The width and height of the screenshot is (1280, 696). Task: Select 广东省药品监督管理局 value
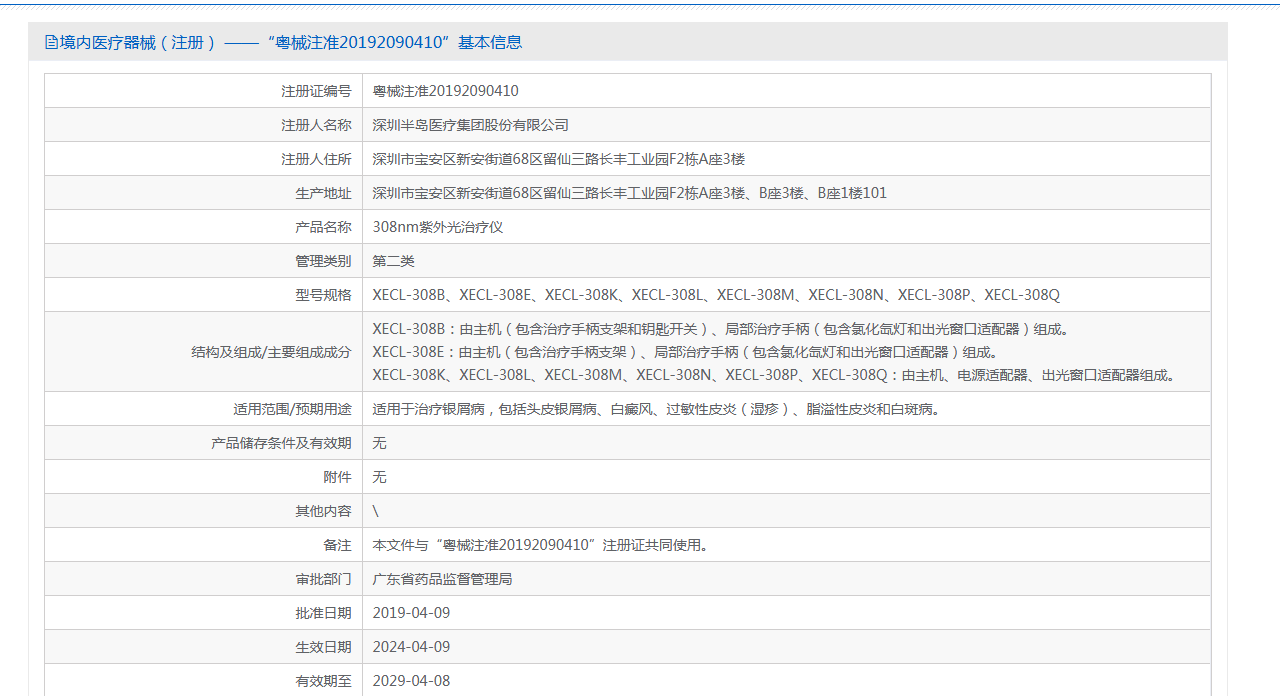(x=443, y=579)
